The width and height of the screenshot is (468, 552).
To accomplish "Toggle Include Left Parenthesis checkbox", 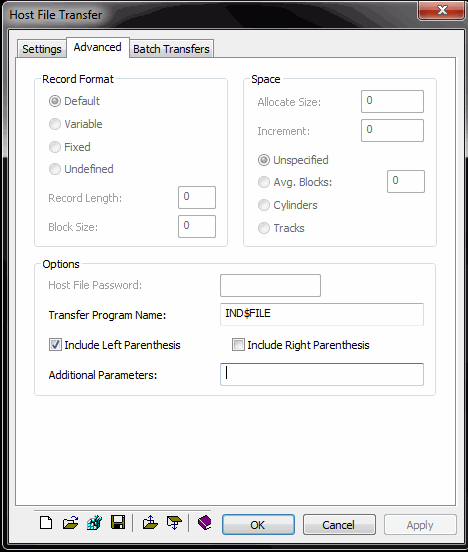I will [x=55, y=345].
